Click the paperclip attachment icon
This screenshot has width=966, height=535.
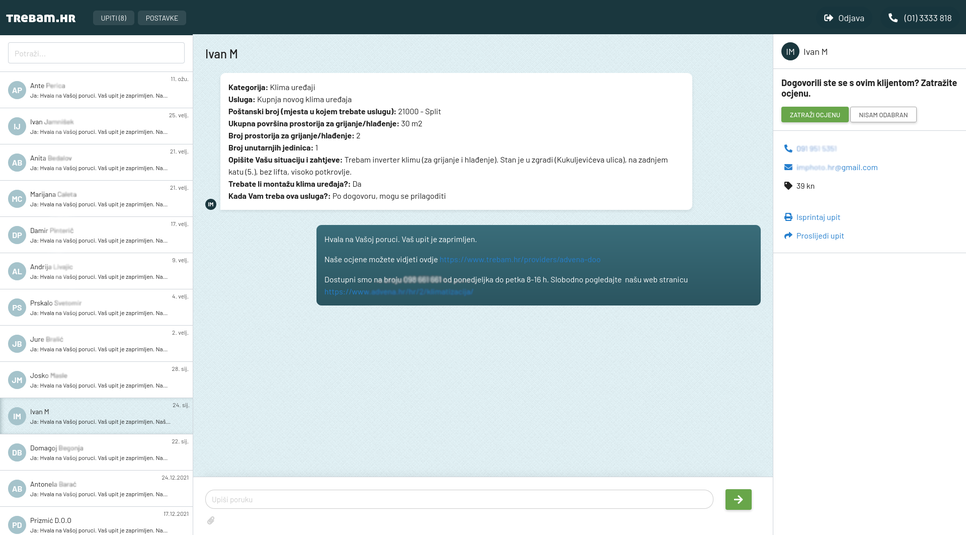[211, 520]
